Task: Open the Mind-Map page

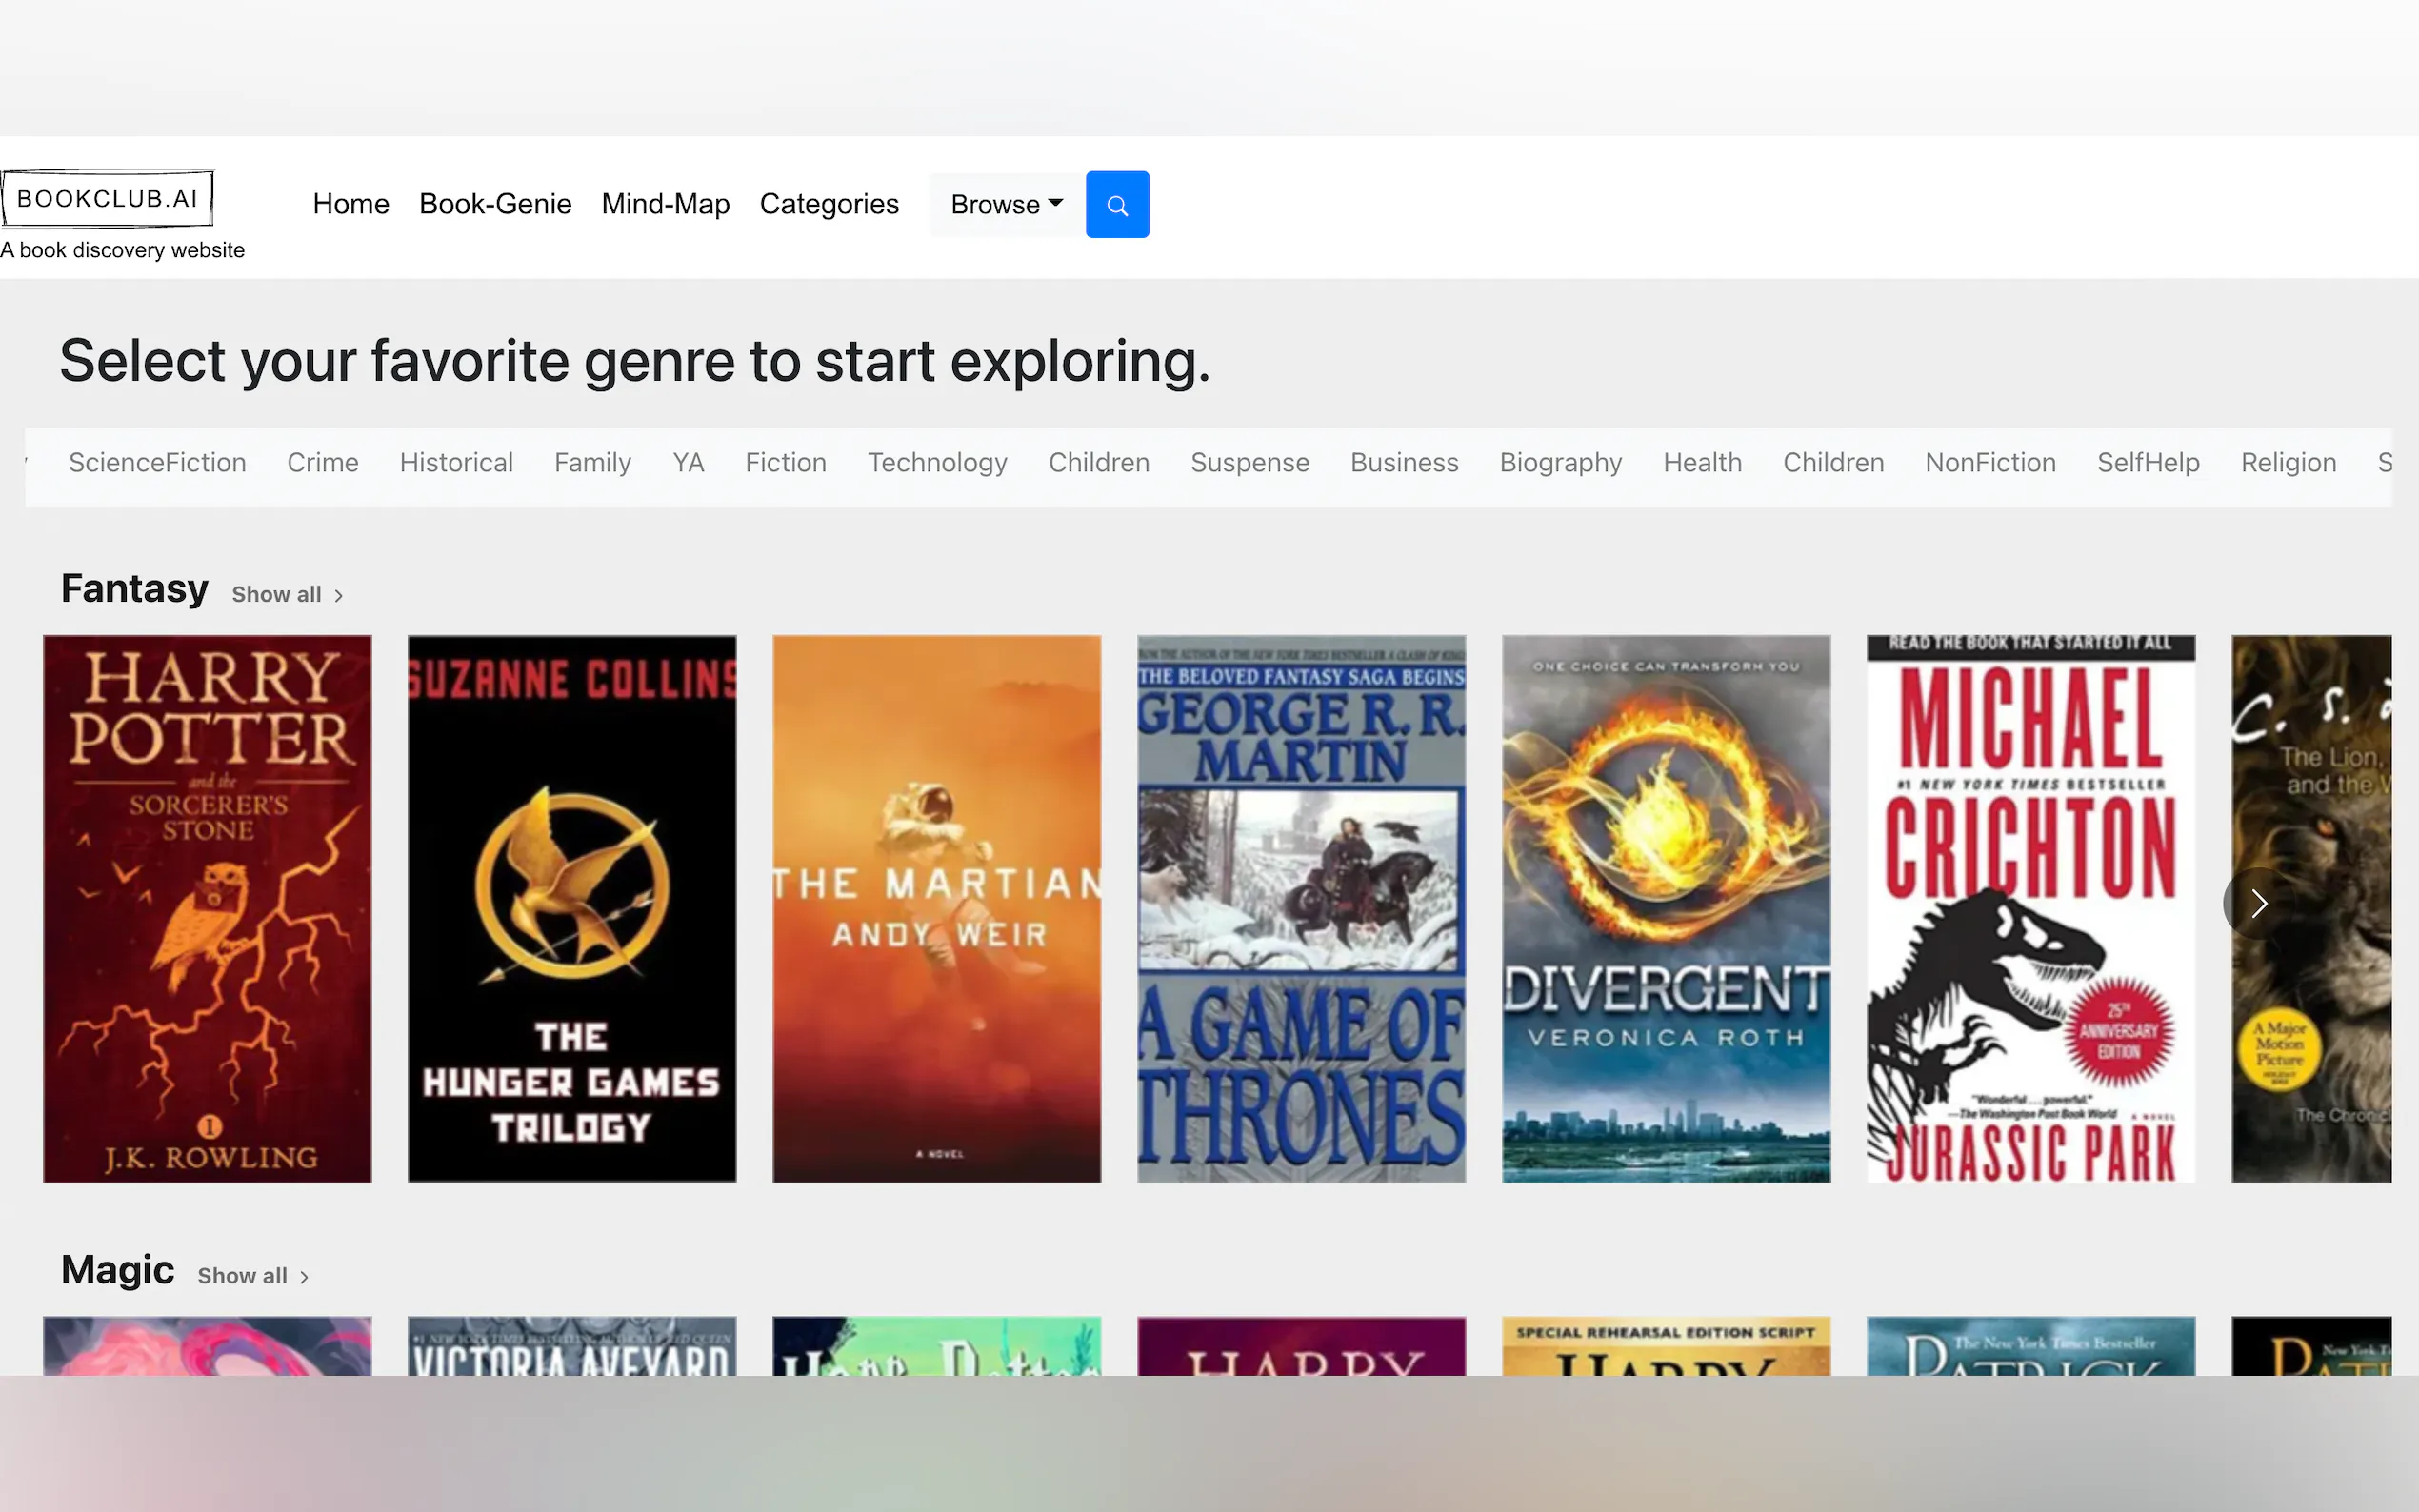Action: (665, 204)
